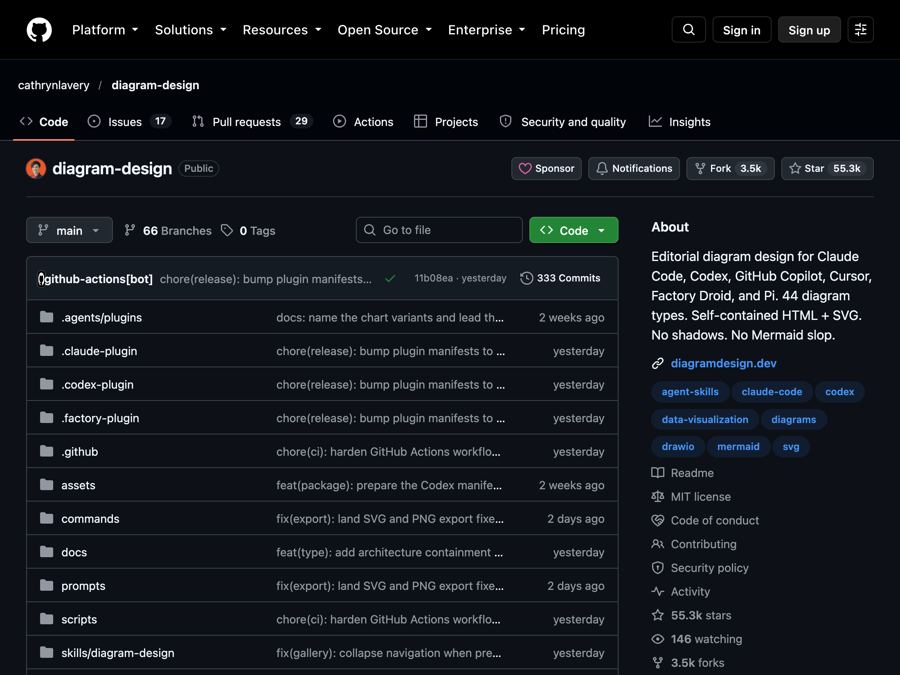Switch to the Pull requests tab
Viewport: 900px width, 675px height.
[x=252, y=122]
